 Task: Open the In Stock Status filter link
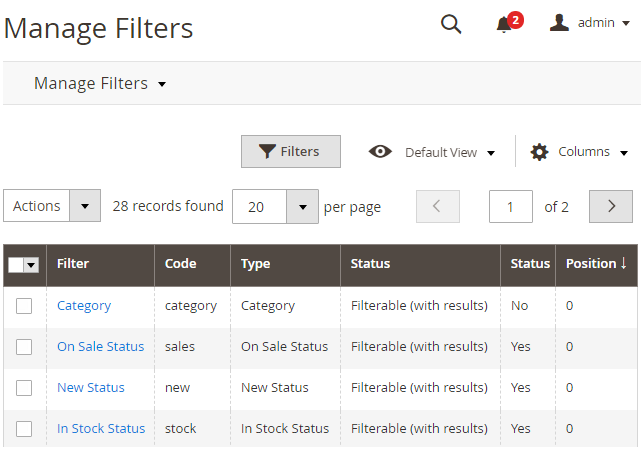pyautogui.click(x=101, y=428)
